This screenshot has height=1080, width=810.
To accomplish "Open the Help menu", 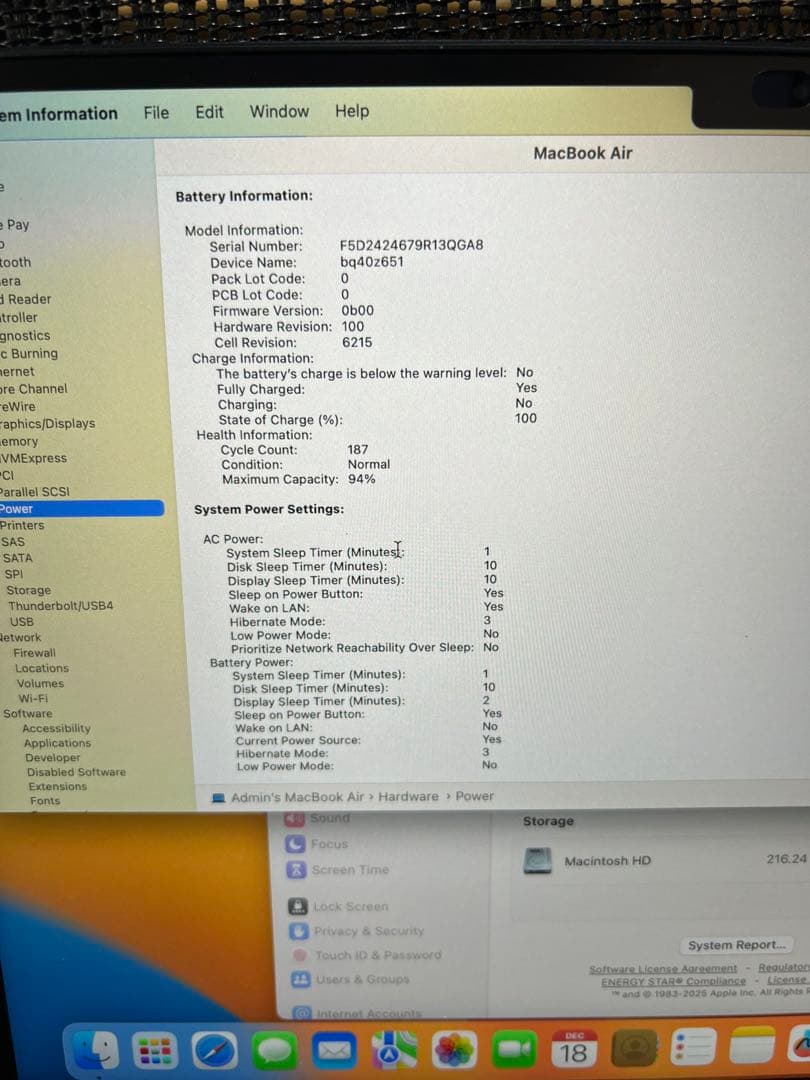I will 351,112.
